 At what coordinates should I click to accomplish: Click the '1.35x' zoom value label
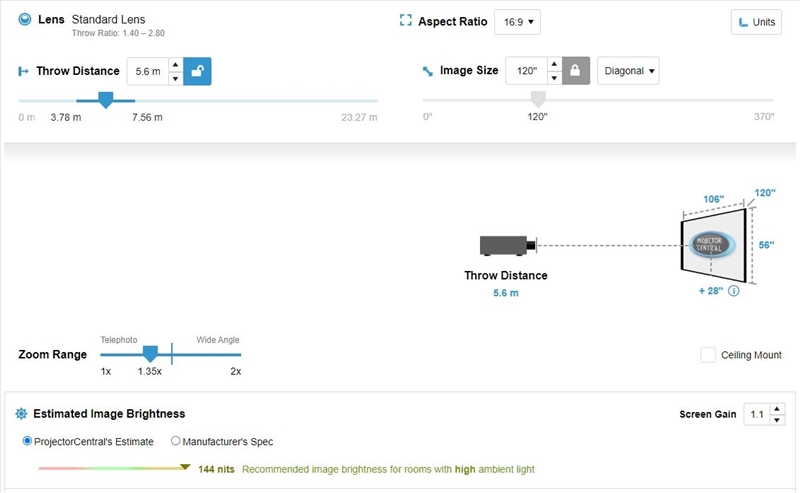[x=149, y=371]
